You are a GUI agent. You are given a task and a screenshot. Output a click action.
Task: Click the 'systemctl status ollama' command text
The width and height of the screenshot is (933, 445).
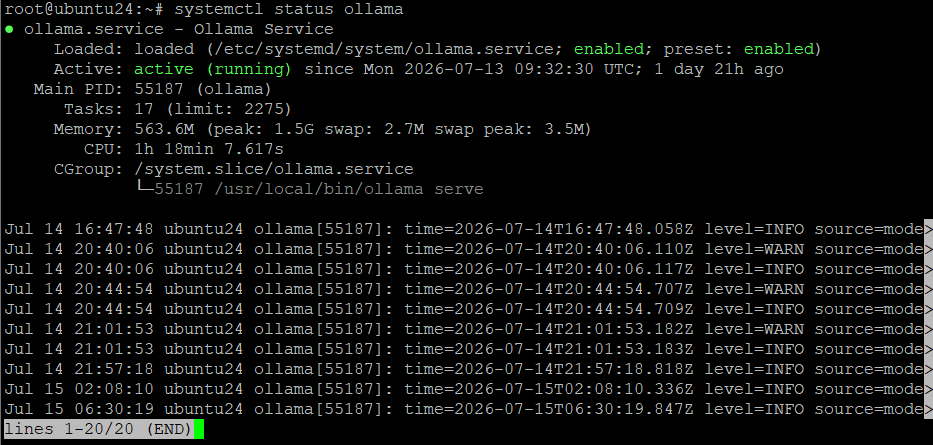pos(289,10)
